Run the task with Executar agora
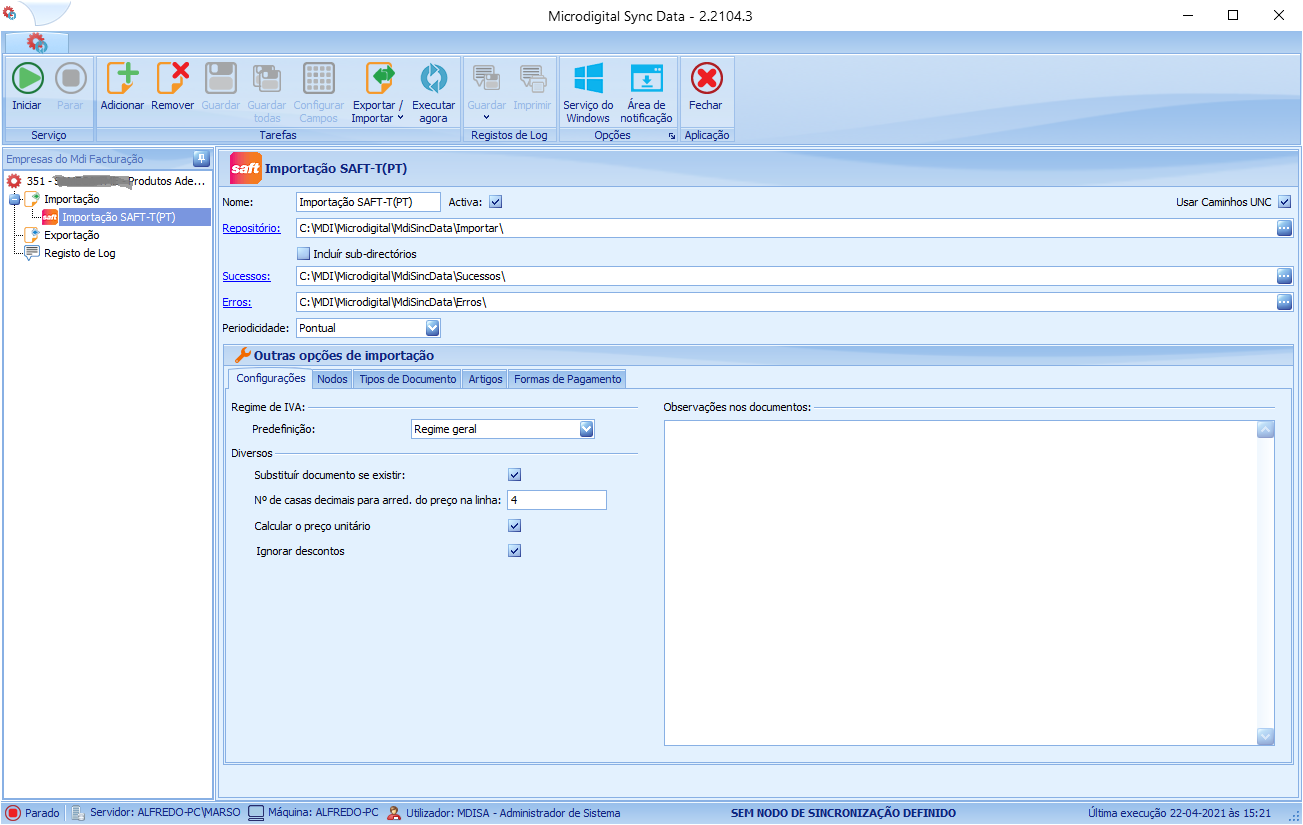Image resolution: width=1303 pixels, height=825 pixels. (433, 92)
